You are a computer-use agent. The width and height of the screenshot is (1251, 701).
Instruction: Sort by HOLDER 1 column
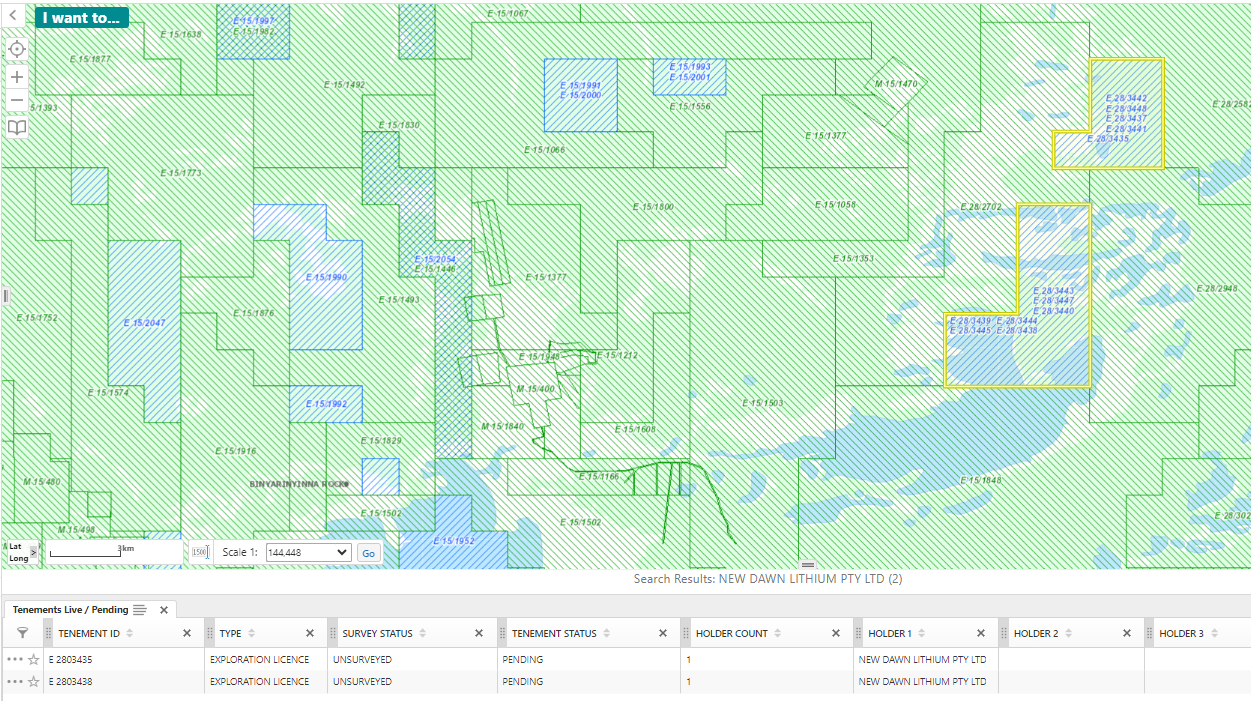coord(921,633)
